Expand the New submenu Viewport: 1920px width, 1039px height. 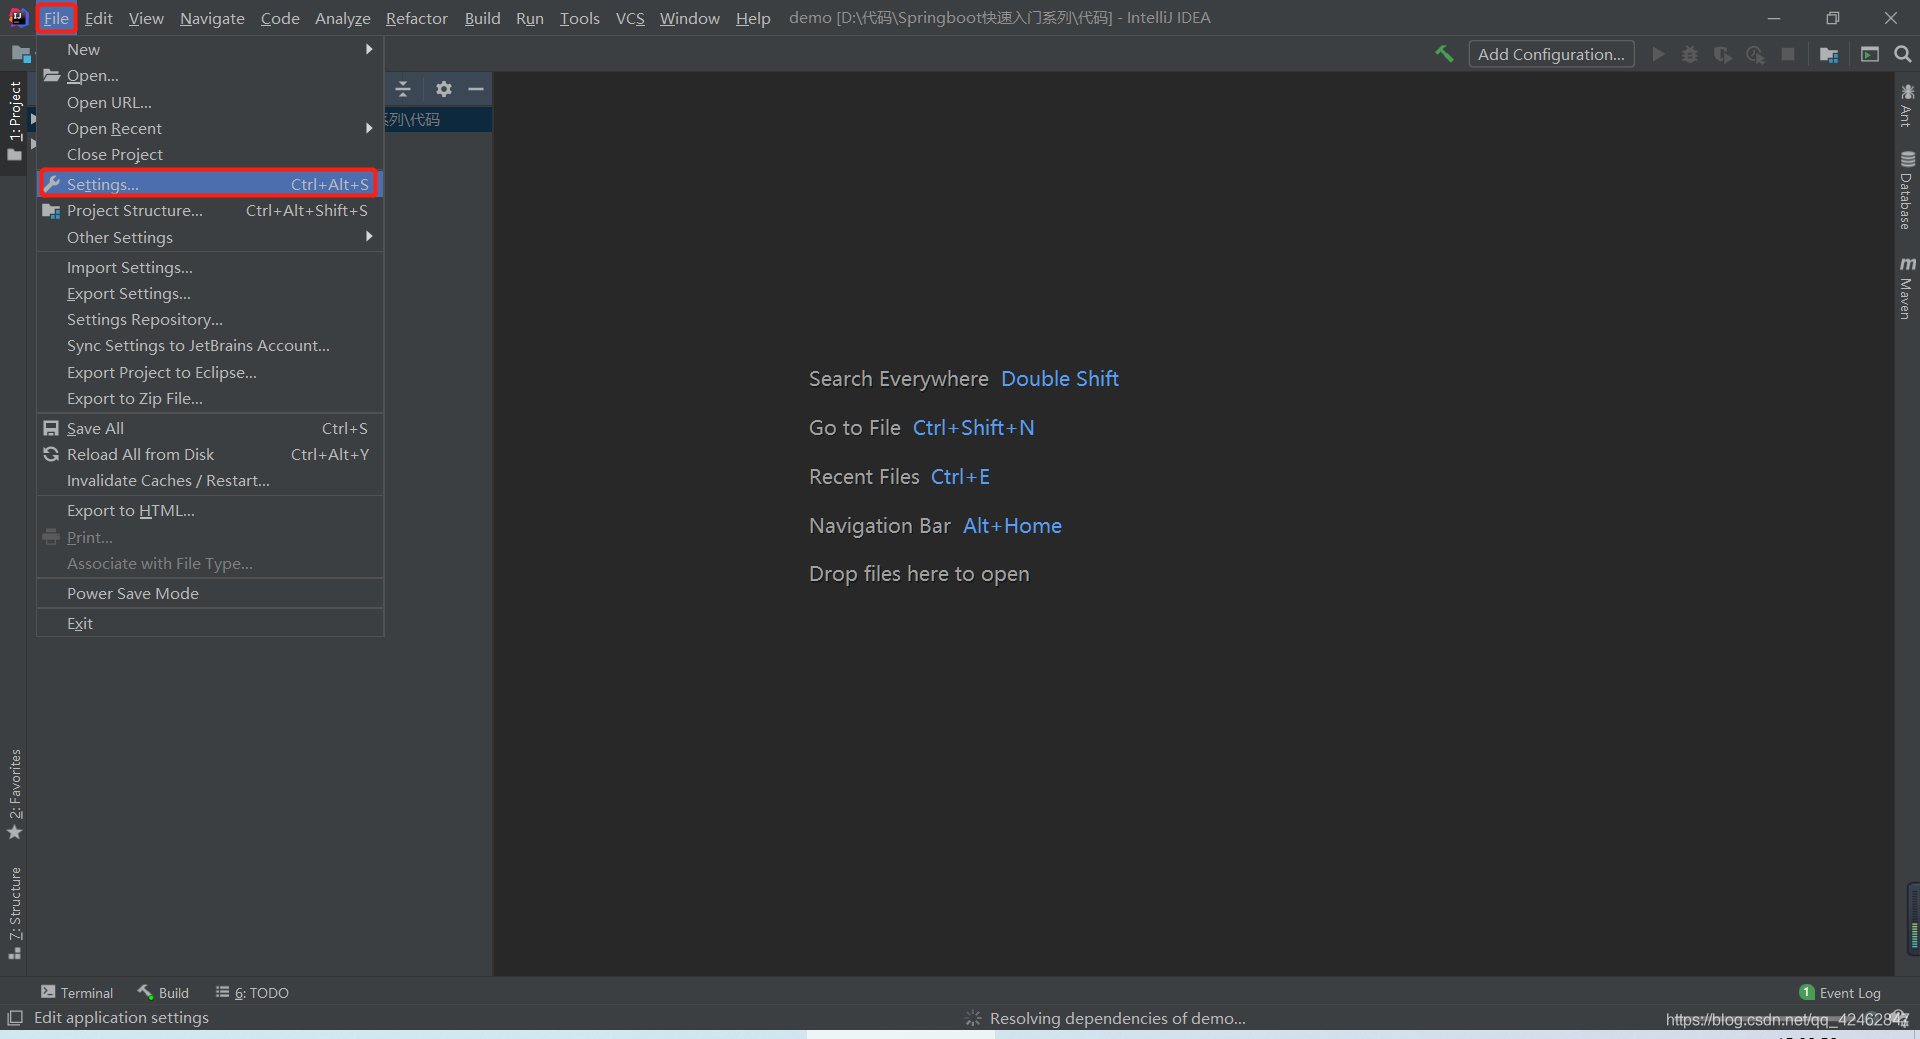pyautogui.click(x=210, y=49)
